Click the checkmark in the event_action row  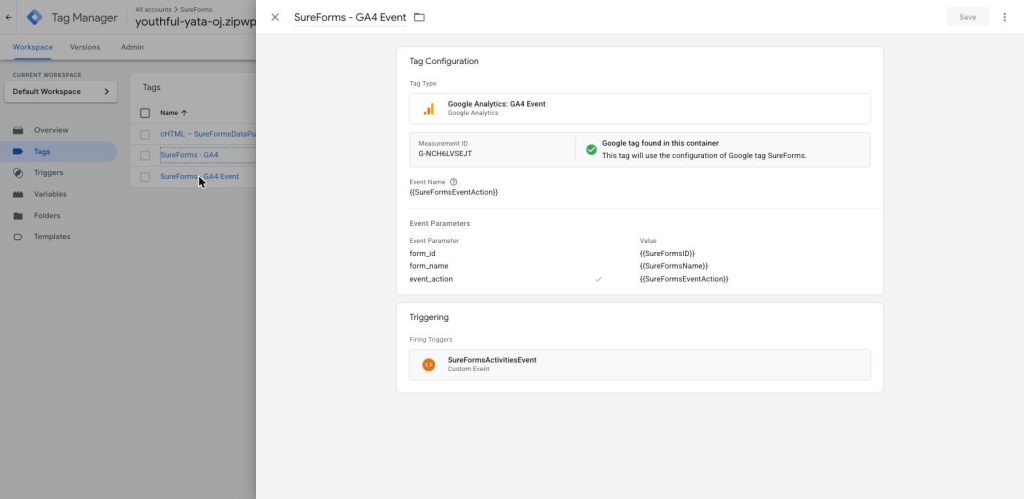pyautogui.click(x=598, y=279)
